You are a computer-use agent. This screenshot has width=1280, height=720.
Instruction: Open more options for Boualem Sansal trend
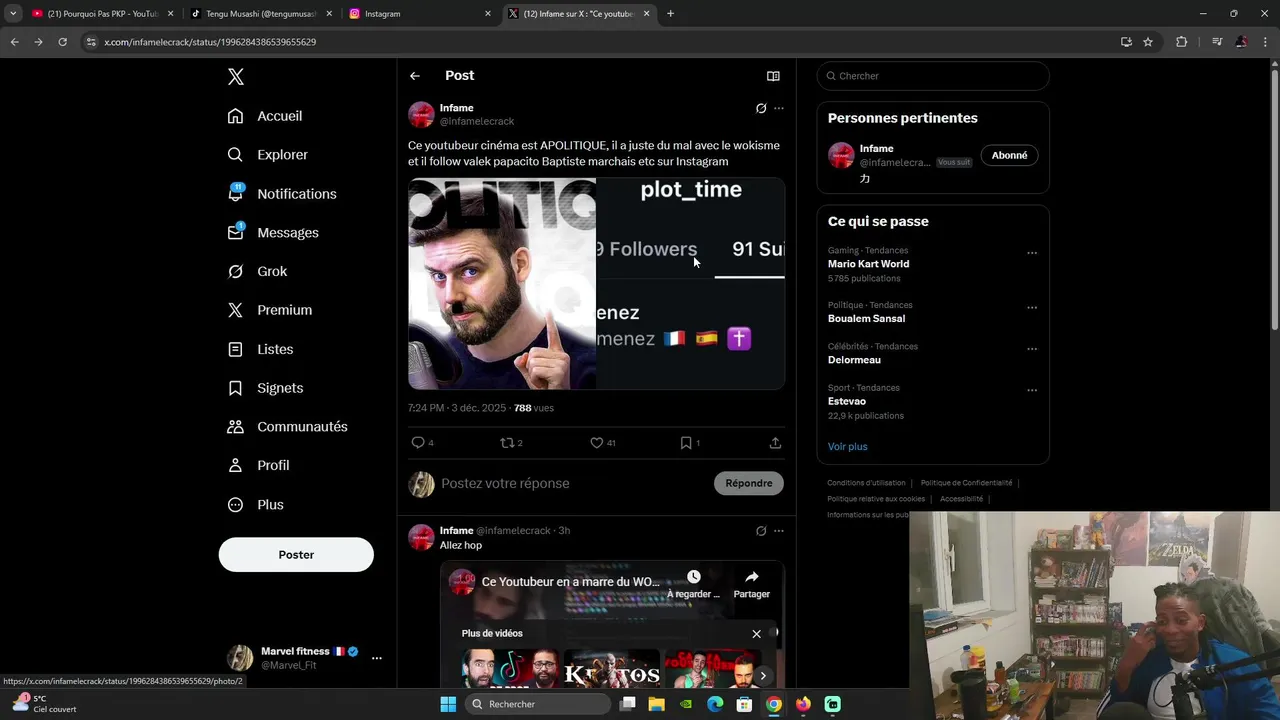pyautogui.click(x=1032, y=308)
